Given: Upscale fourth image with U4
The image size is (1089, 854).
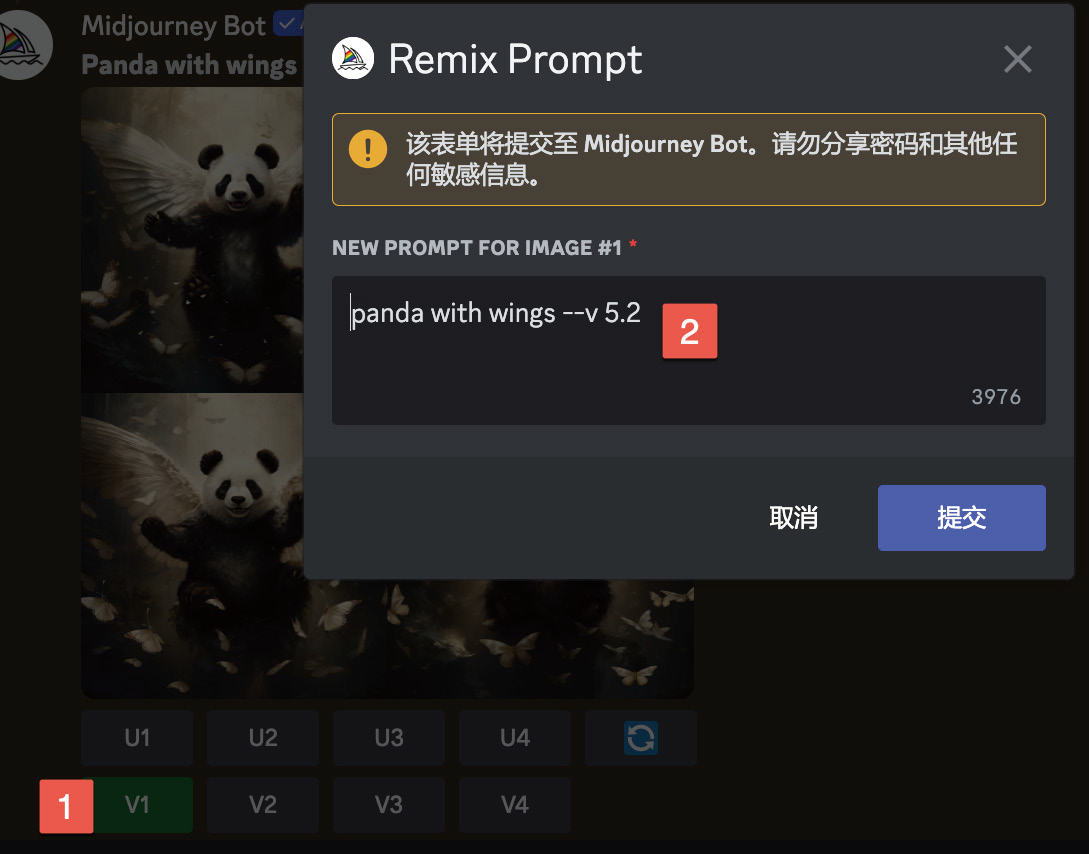Looking at the screenshot, I should click(515, 737).
